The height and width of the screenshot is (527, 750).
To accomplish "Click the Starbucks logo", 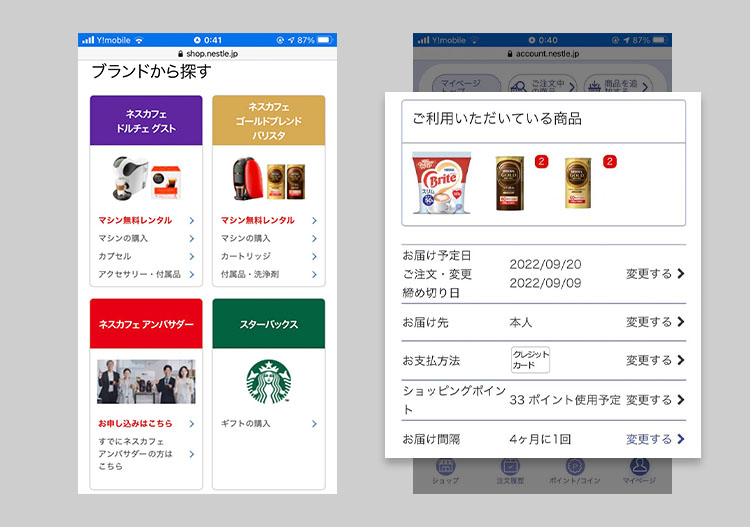I will pyautogui.click(x=268, y=382).
